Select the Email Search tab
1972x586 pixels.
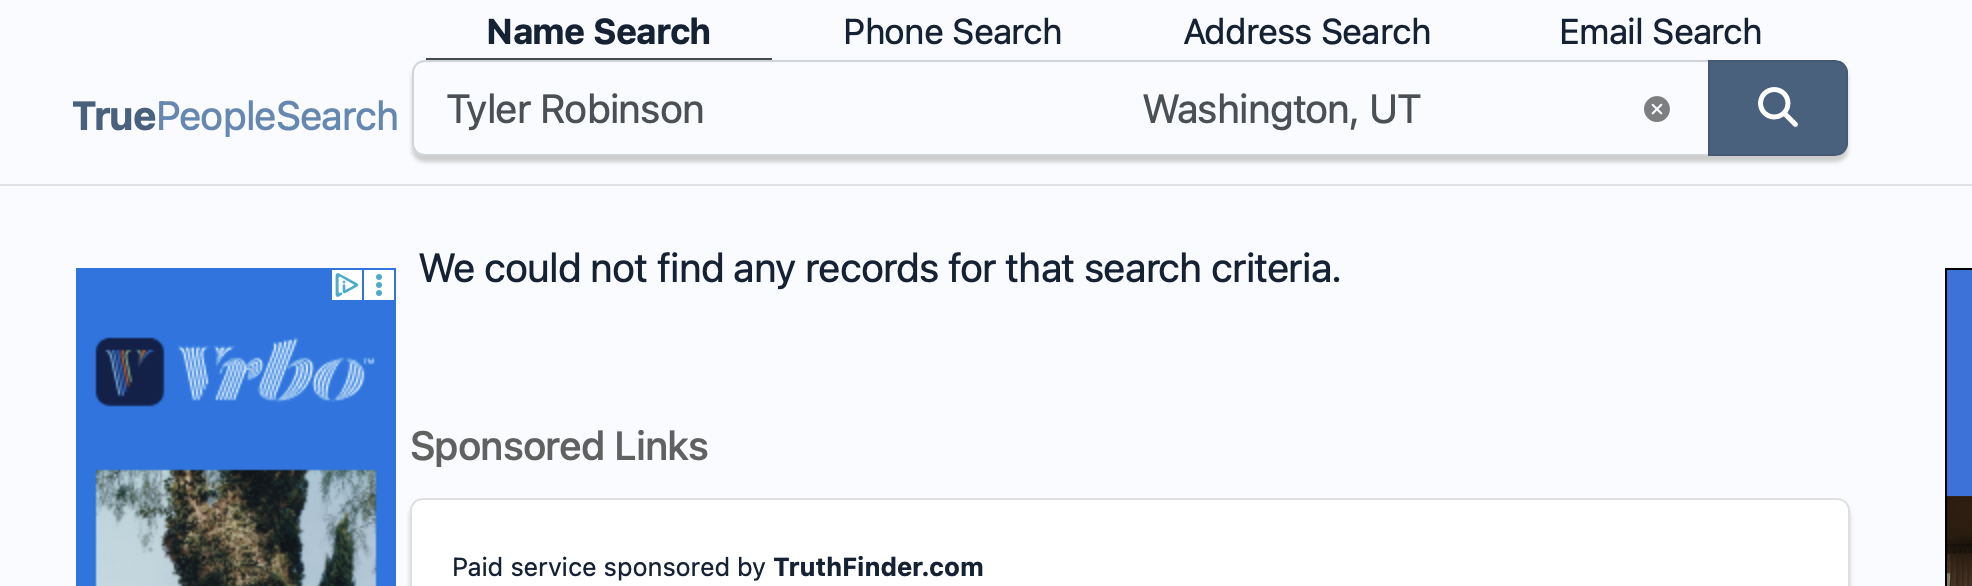pyautogui.click(x=1659, y=32)
